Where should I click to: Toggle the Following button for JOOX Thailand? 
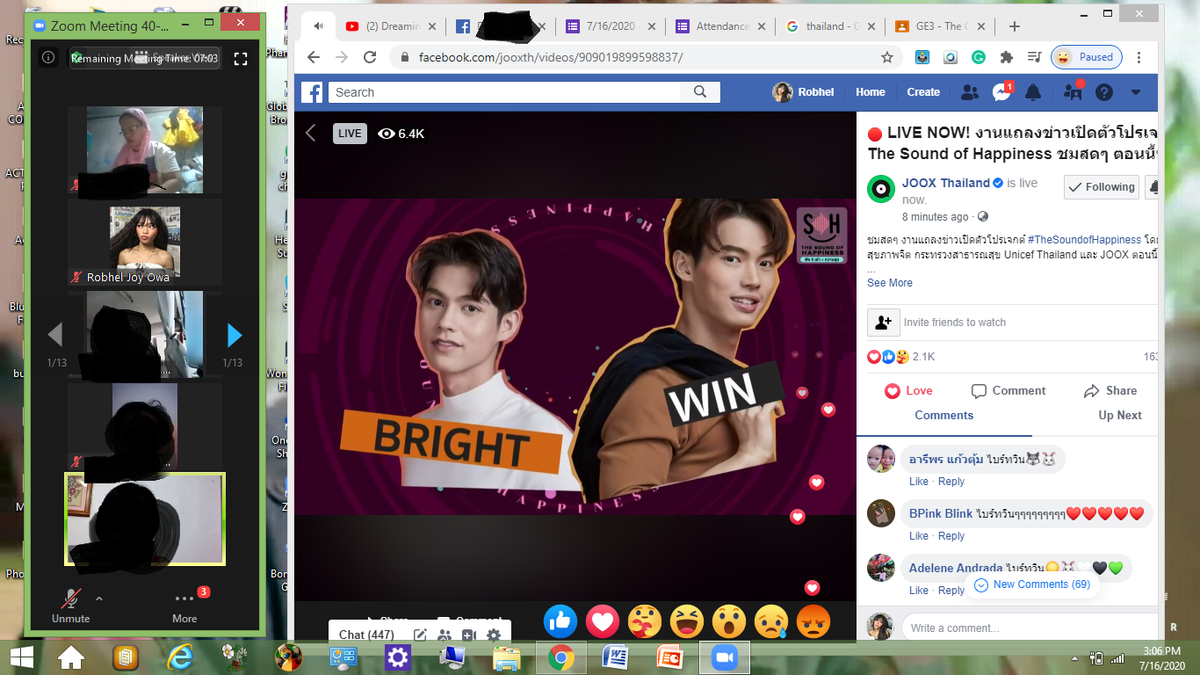click(1102, 187)
